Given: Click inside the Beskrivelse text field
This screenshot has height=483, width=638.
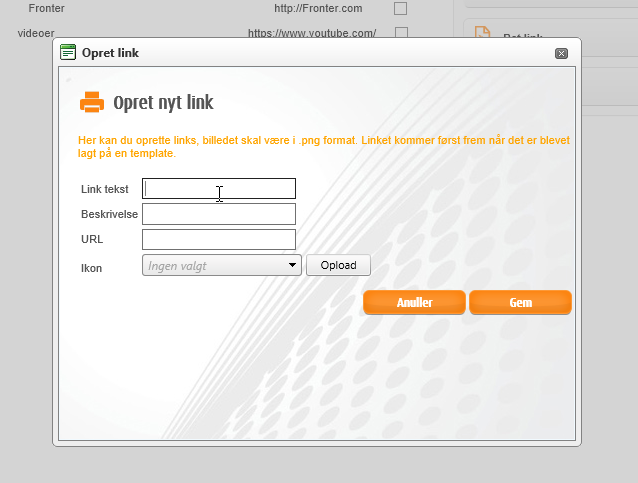Looking at the screenshot, I should (x=219, y=214).
